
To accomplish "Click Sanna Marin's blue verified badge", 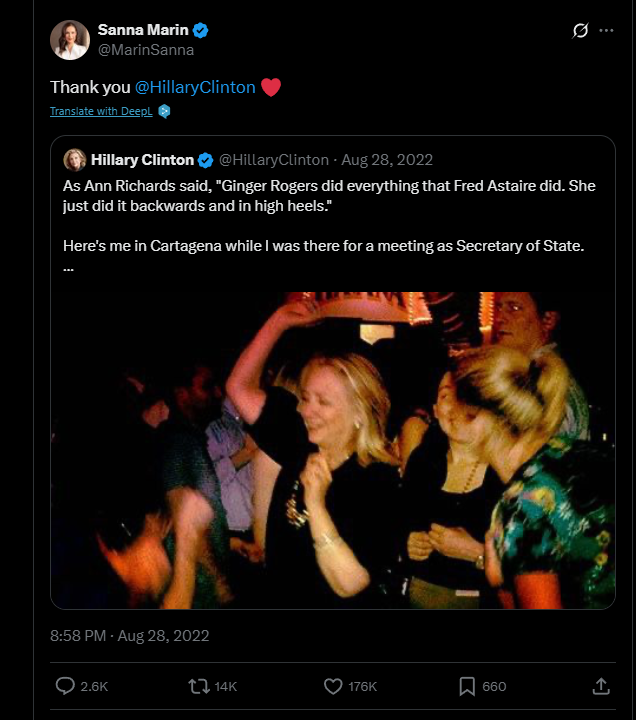I will (x=201, y=30).
